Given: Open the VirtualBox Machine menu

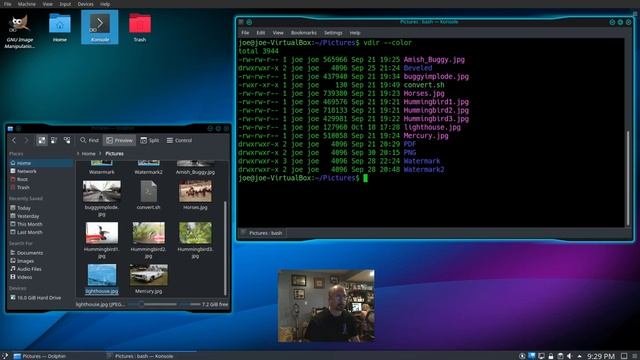Looking at the screenshot, I should pyautogui.click(x=27, y=4).
